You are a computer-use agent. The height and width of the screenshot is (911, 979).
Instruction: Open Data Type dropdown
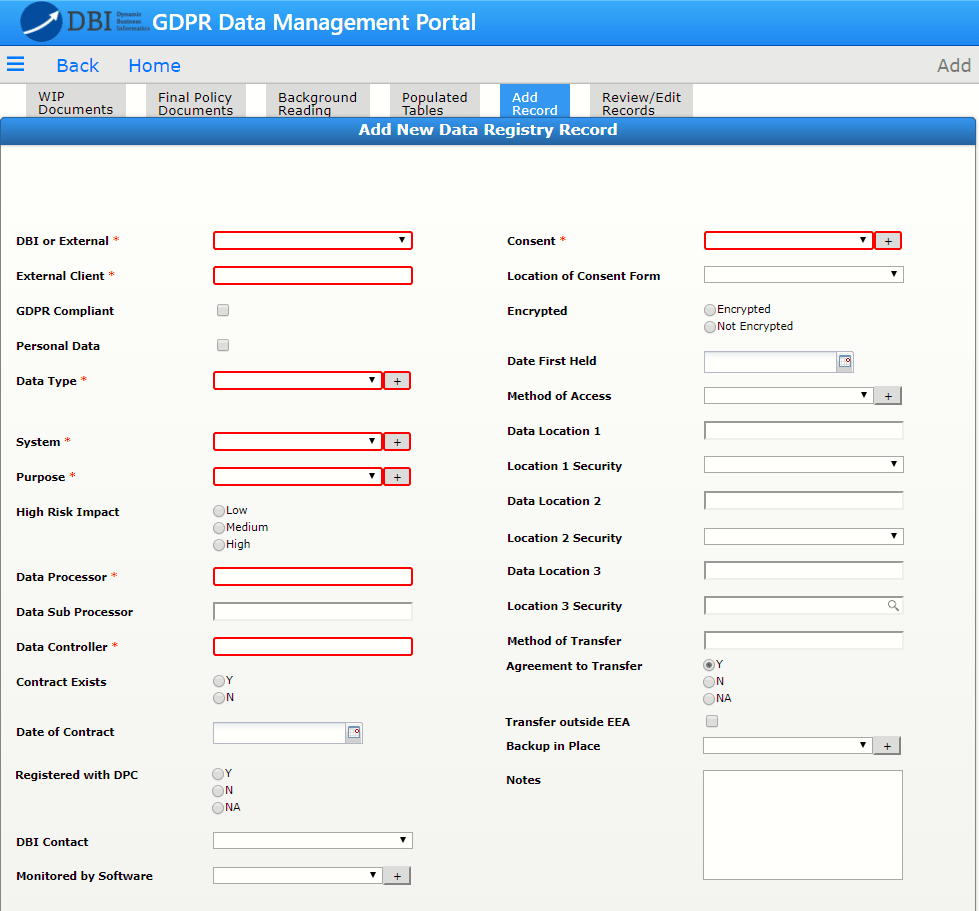pos(298,380)
